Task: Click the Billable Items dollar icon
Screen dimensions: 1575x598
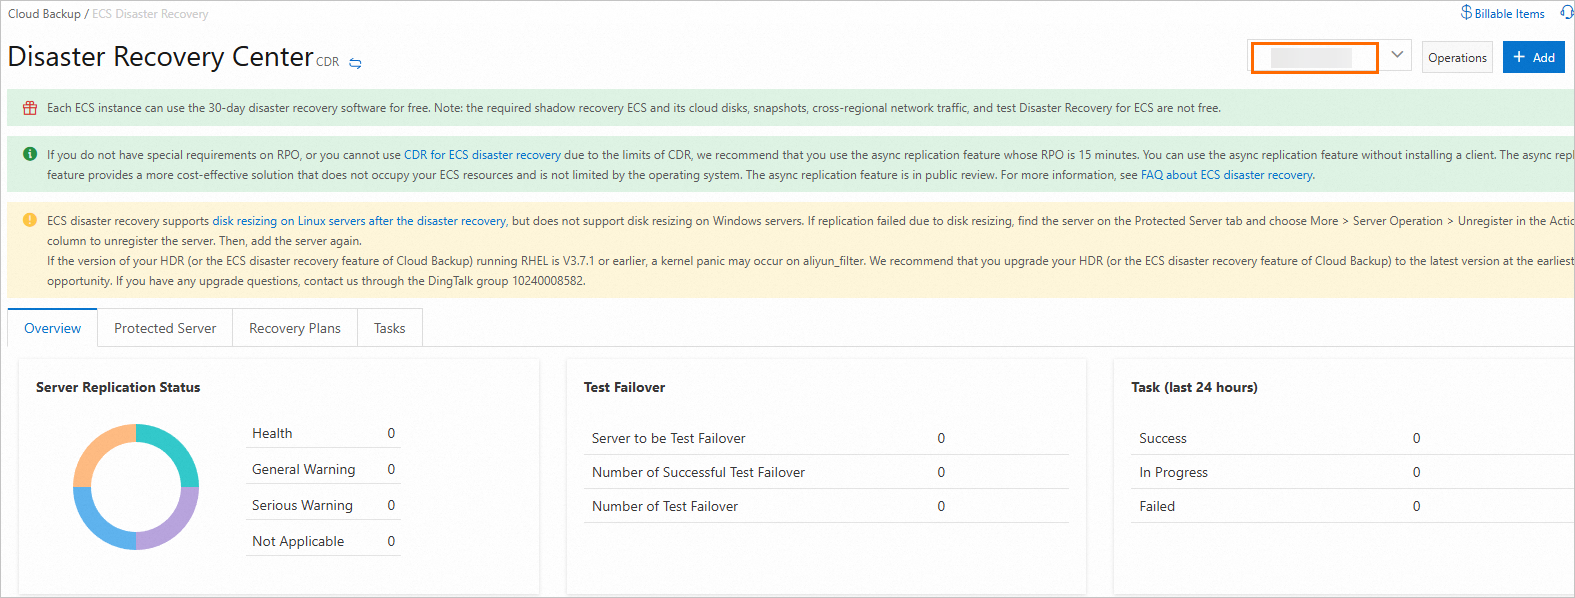Action: pyautogui.click(x=1466, y=13)
